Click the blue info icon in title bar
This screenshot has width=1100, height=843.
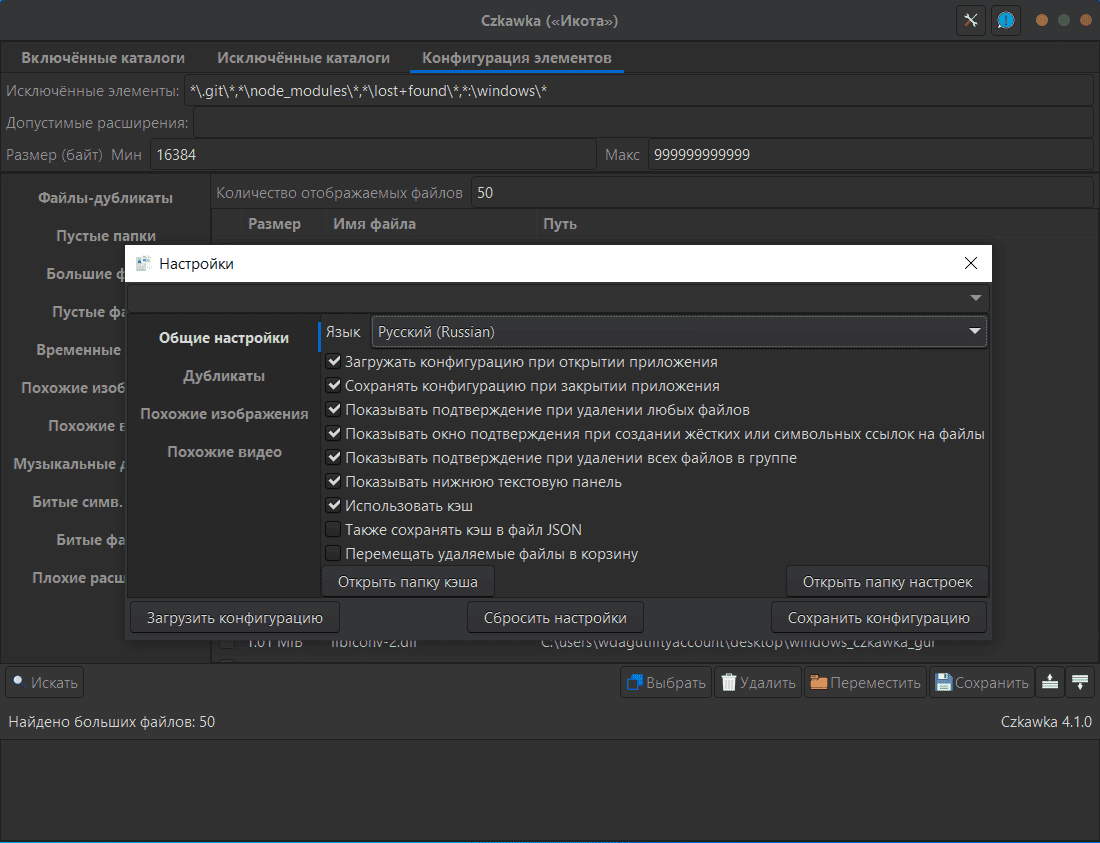[x=1006, y=20]
